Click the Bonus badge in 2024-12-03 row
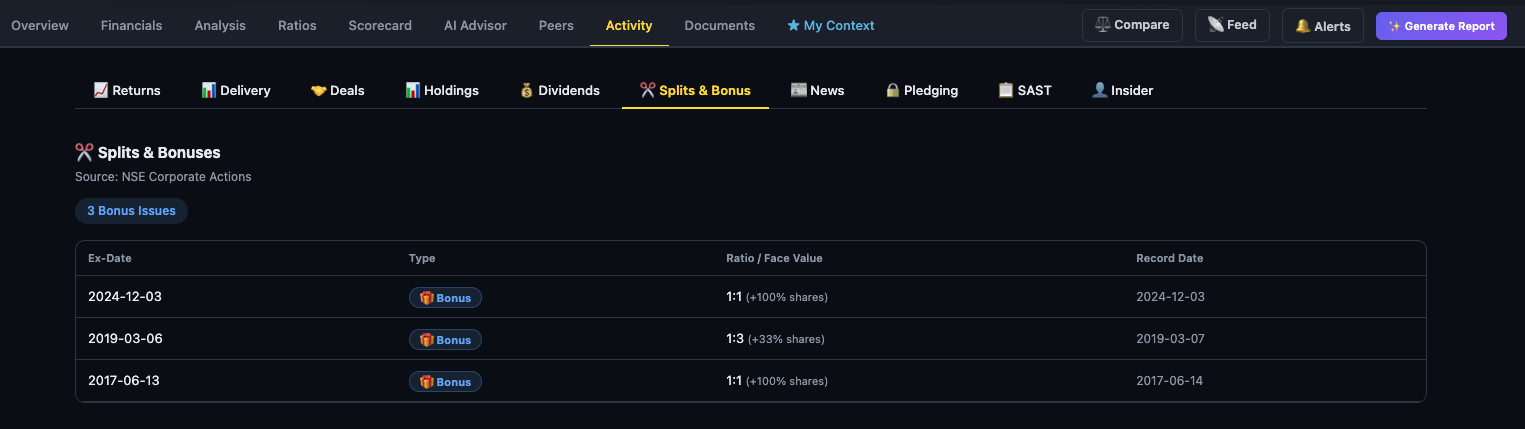 click(445, 298)
